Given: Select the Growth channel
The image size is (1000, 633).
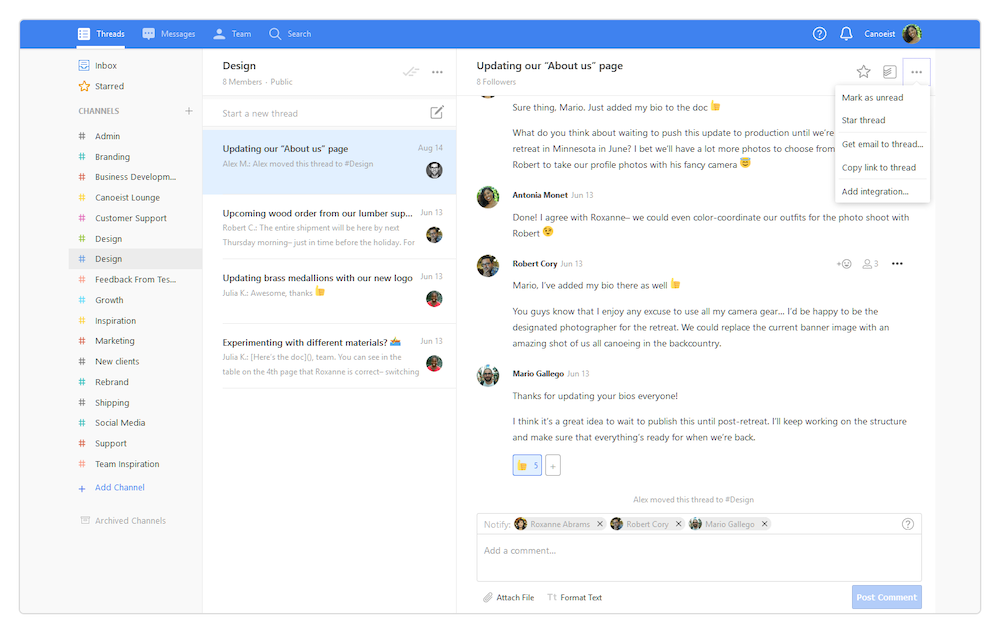Looking at the screenshot, I should tap(135, 300).
